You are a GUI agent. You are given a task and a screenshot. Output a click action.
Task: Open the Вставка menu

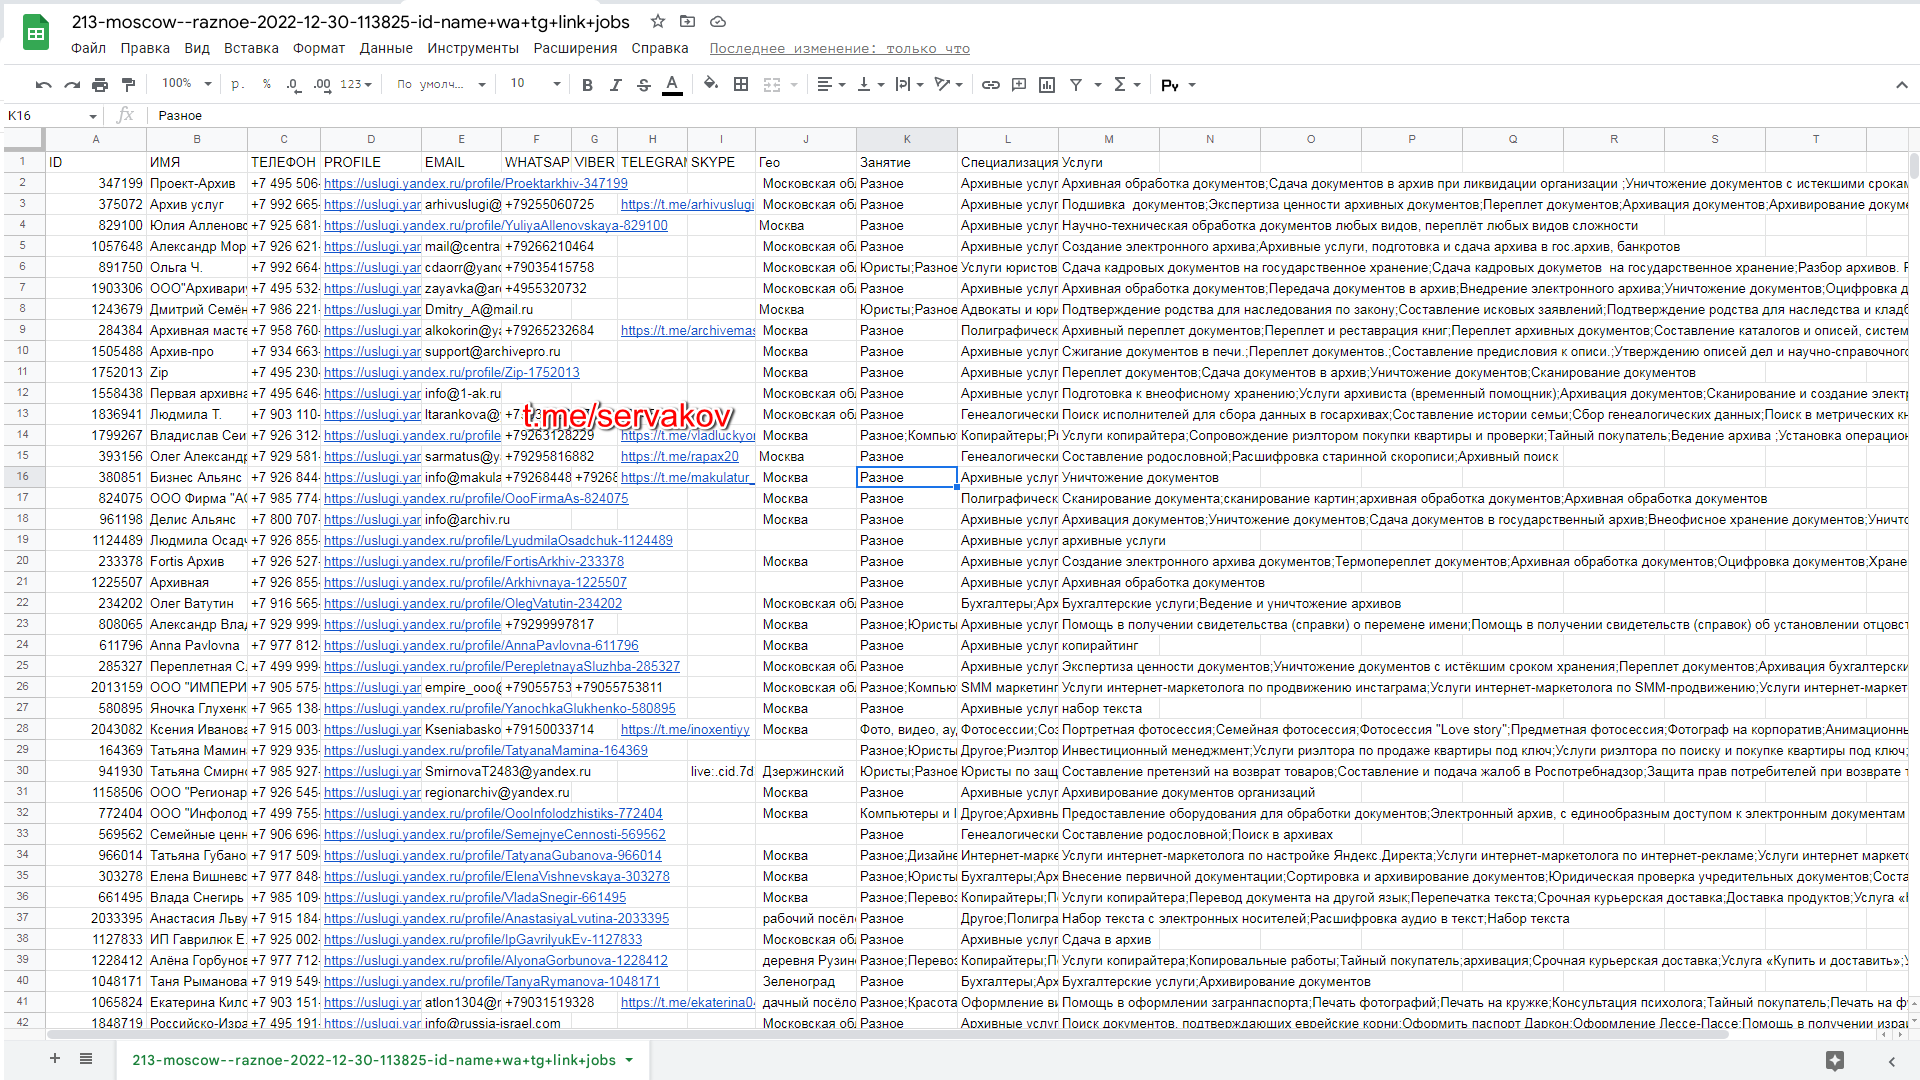[251, 48]
